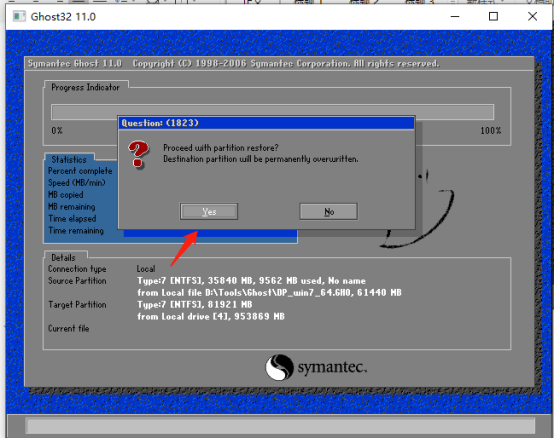The width and height of the screenshot is (554, 439).
Task: Click the 100% progress marker
Action: pos(490,131)
